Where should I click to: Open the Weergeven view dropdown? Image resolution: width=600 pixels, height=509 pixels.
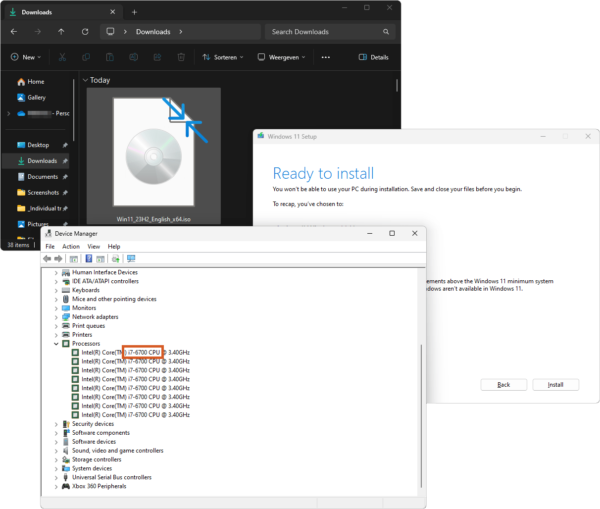[281, 57]
